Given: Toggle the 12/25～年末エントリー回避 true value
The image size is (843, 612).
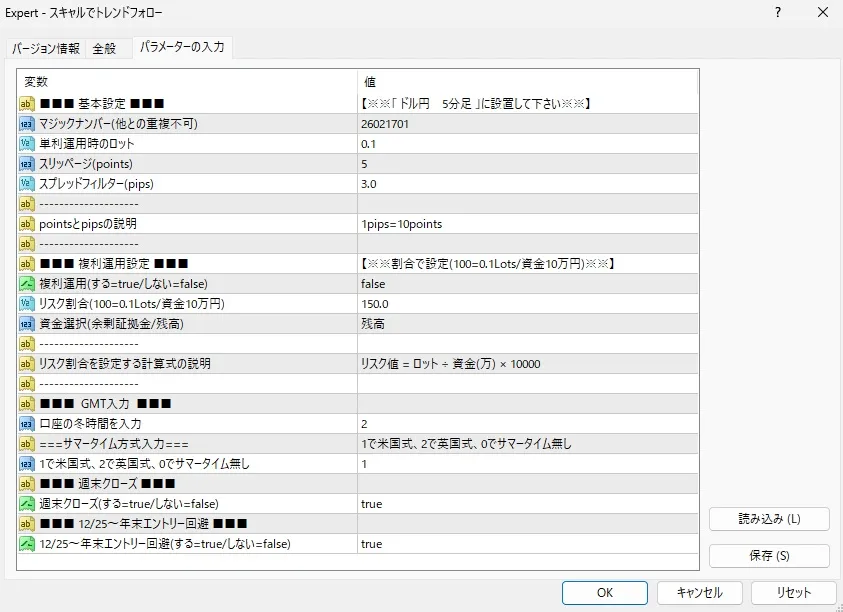Looking at the screenshot, I should tap(371, 544).
